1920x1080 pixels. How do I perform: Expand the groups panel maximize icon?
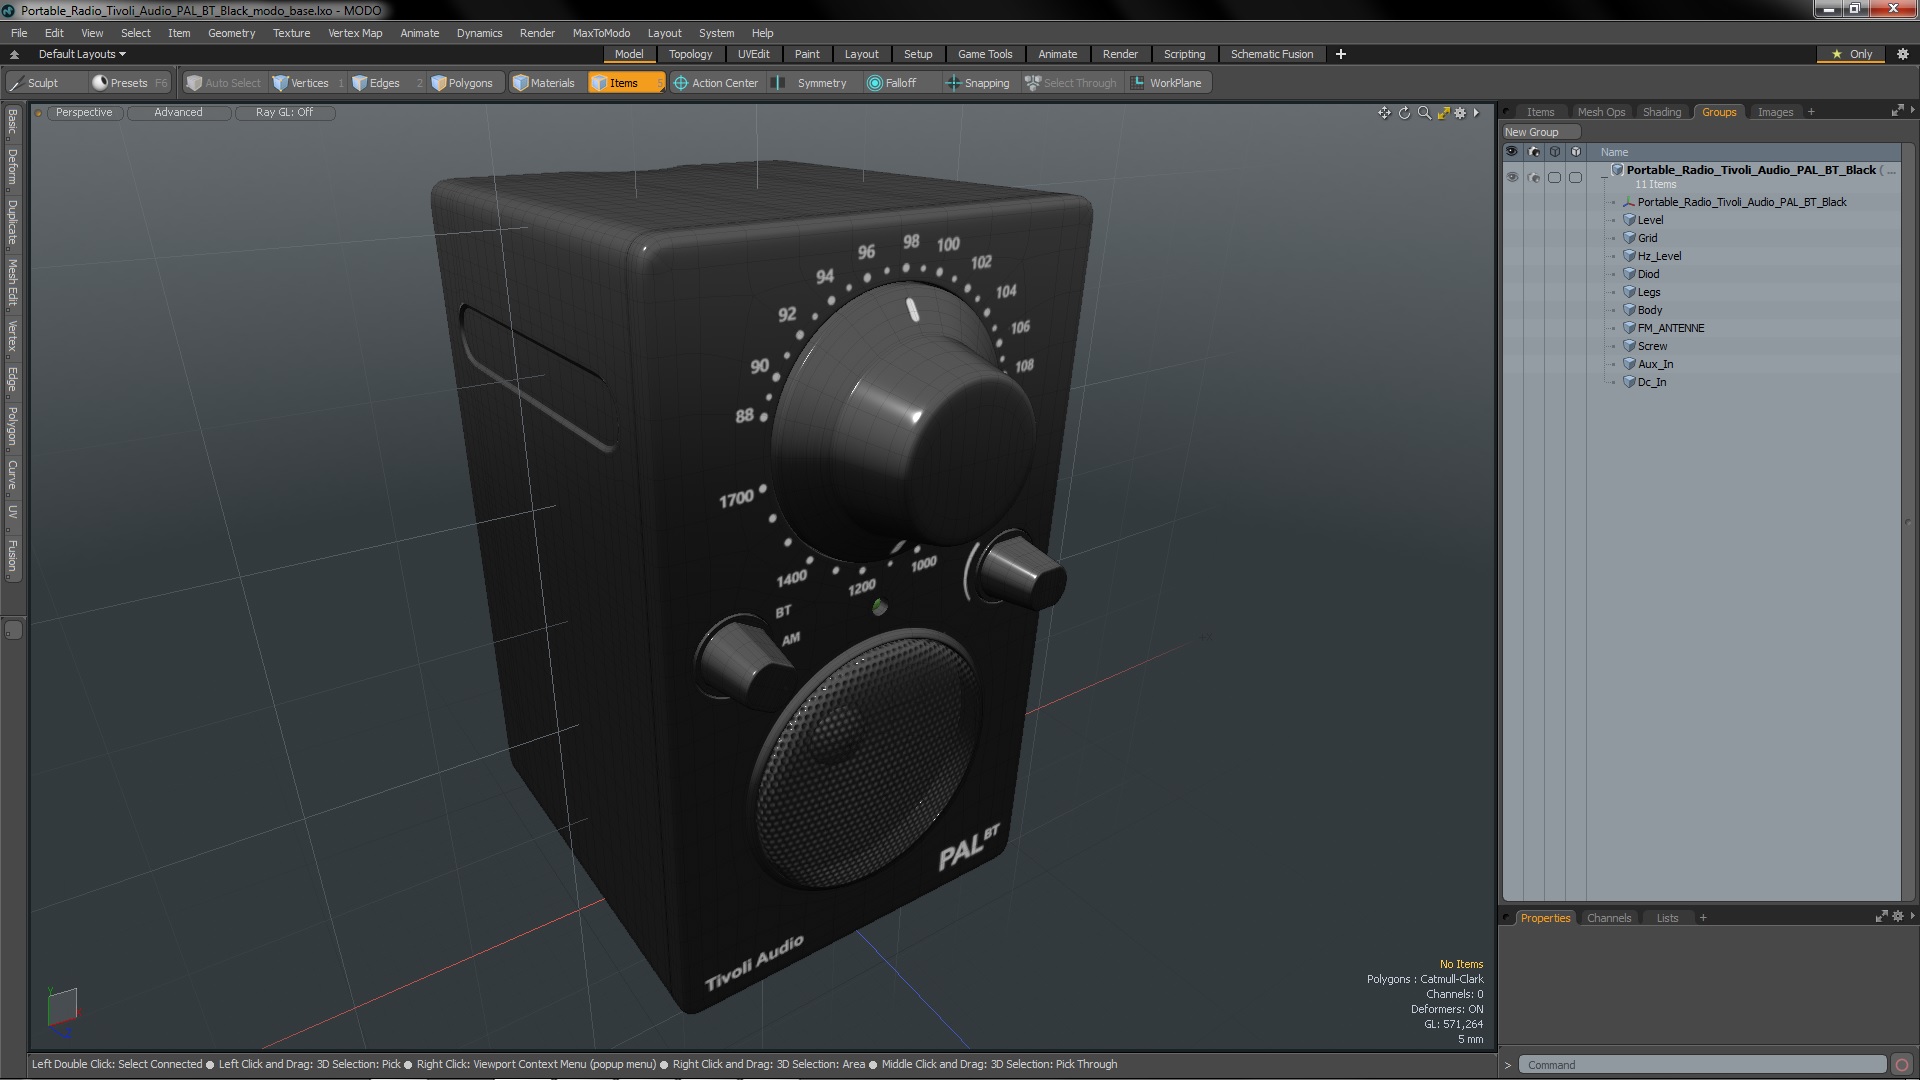pos(1897,111)
